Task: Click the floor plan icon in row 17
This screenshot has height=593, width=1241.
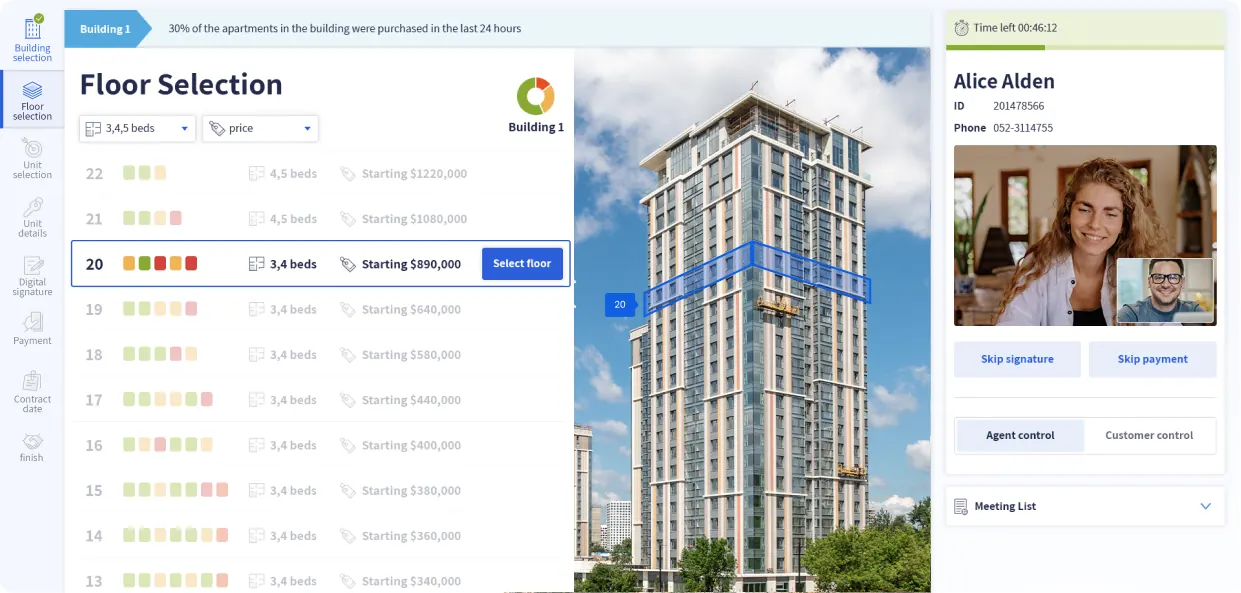Action: [x=256, y=400]
